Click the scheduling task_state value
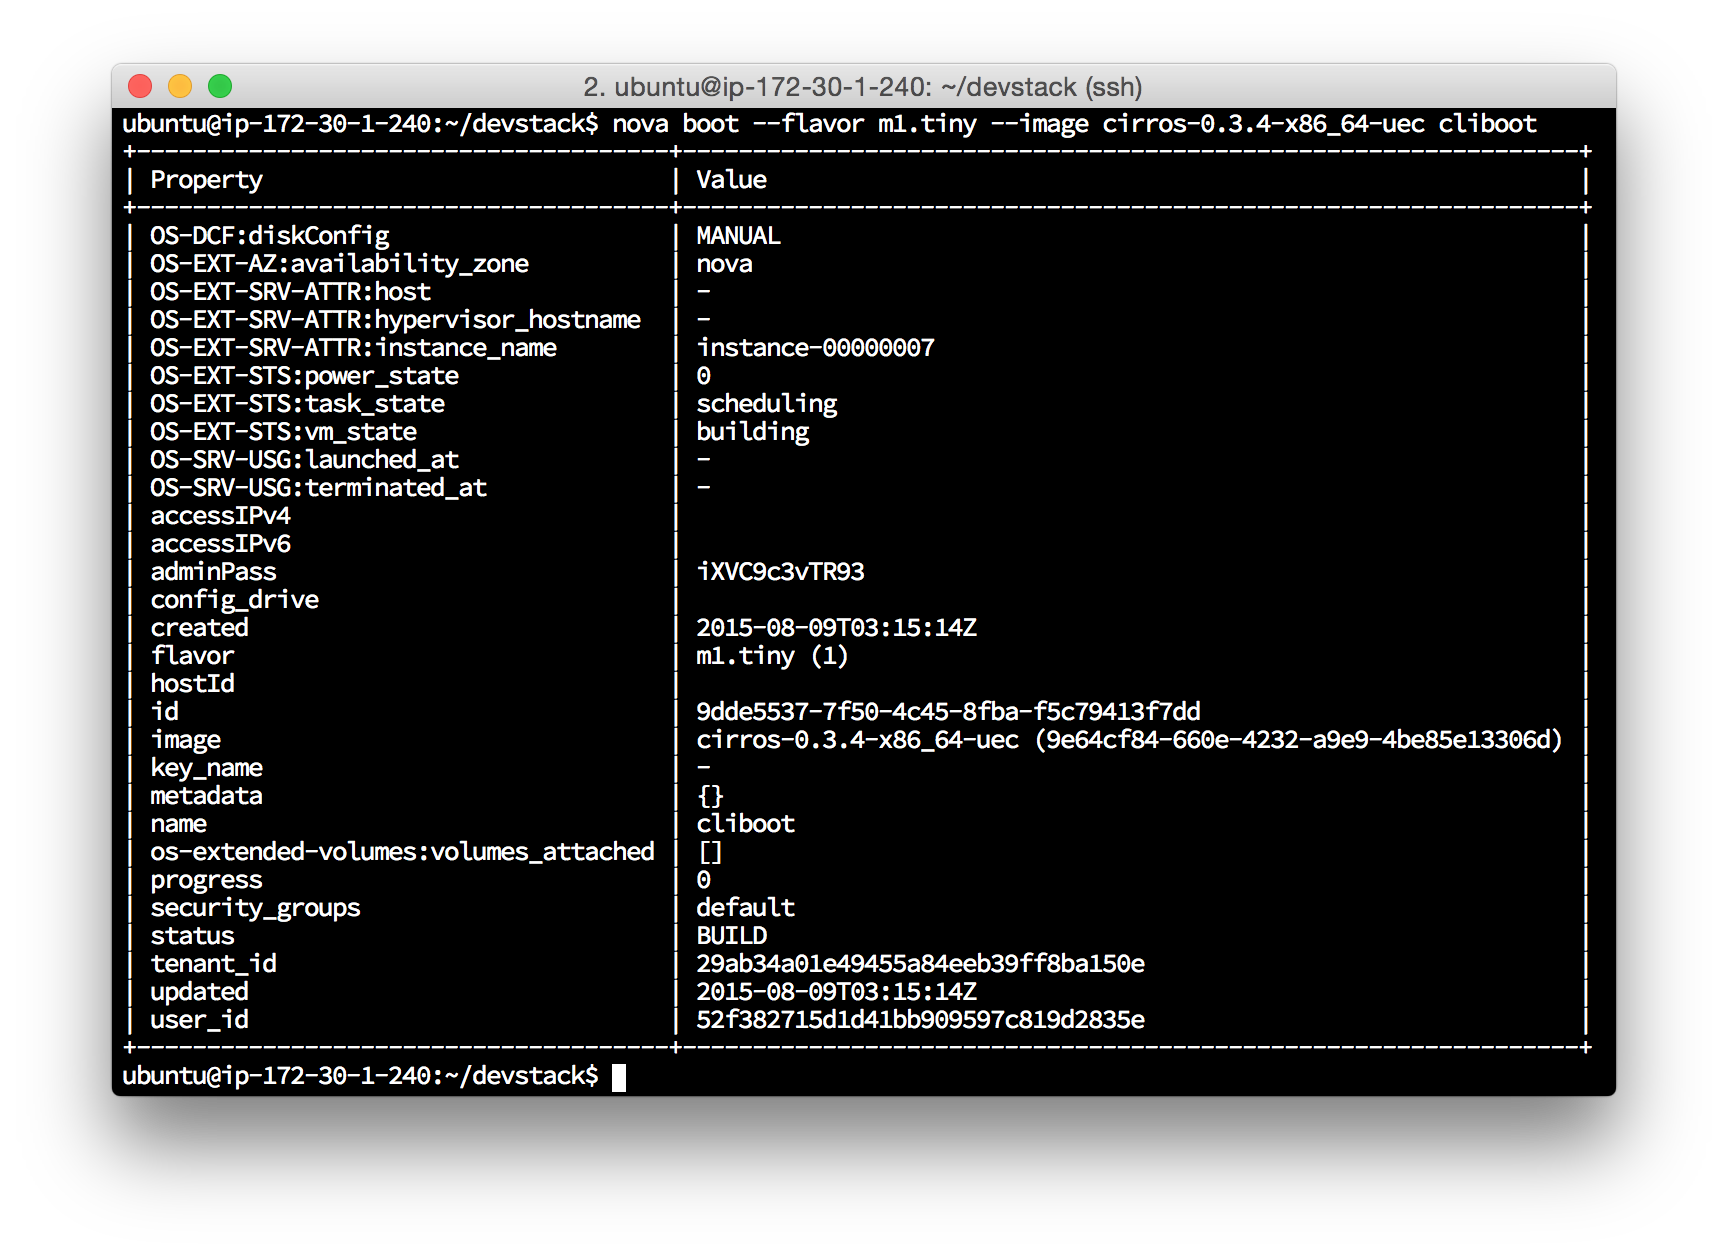 [x=766, y=404]
